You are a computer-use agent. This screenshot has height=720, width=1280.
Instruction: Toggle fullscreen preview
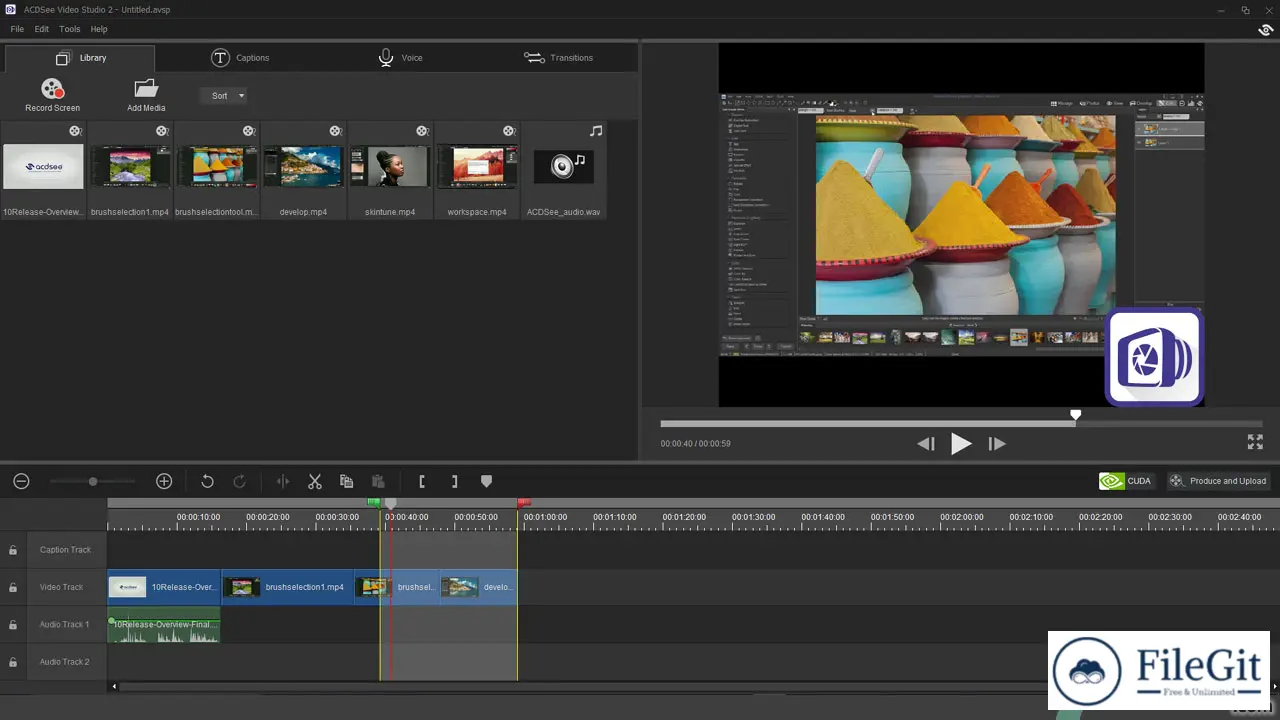[x=1255, y=442]
